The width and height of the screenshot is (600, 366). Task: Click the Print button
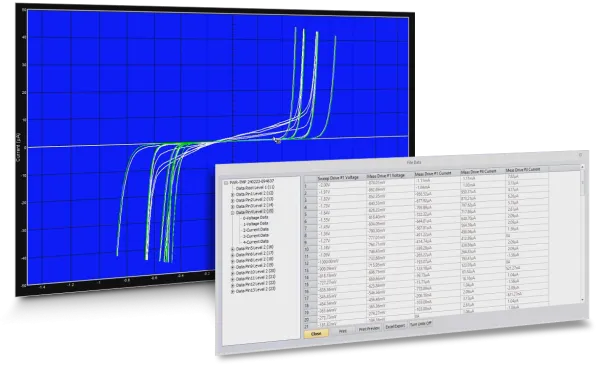pos(342,331)
